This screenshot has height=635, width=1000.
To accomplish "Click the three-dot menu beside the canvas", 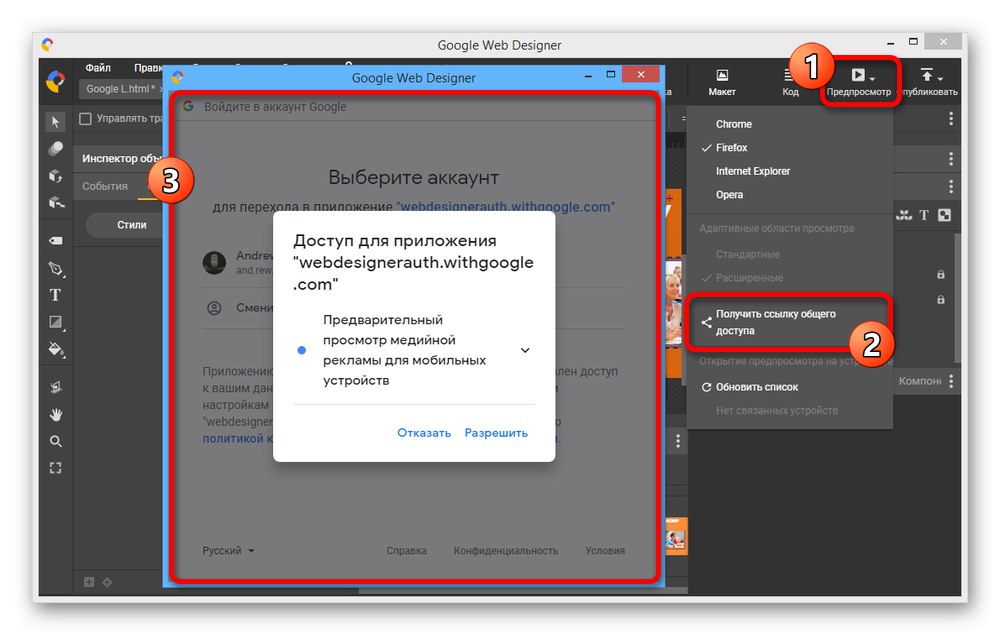I will (677, 441).
